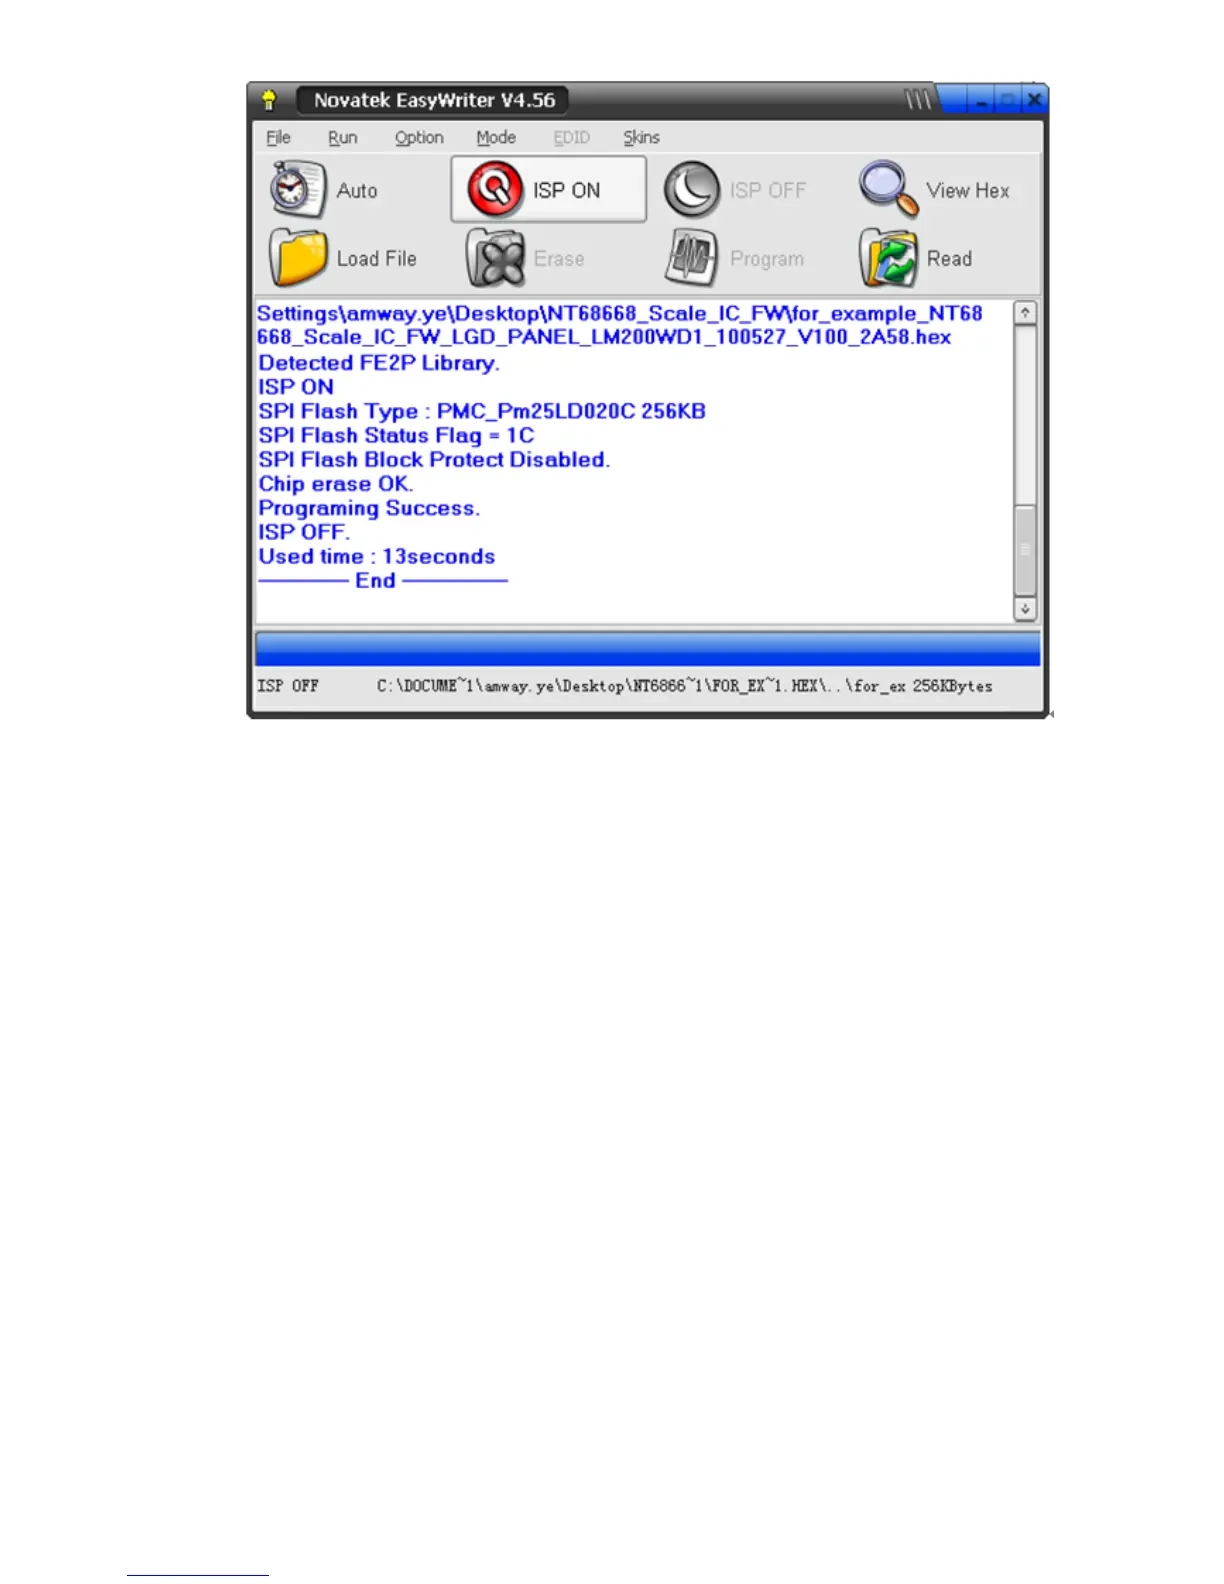Click the 'SPI Flash Status Flag = 1C' line
The width and height of the screenshot is (1224, 1584).
tap(396, 435)
